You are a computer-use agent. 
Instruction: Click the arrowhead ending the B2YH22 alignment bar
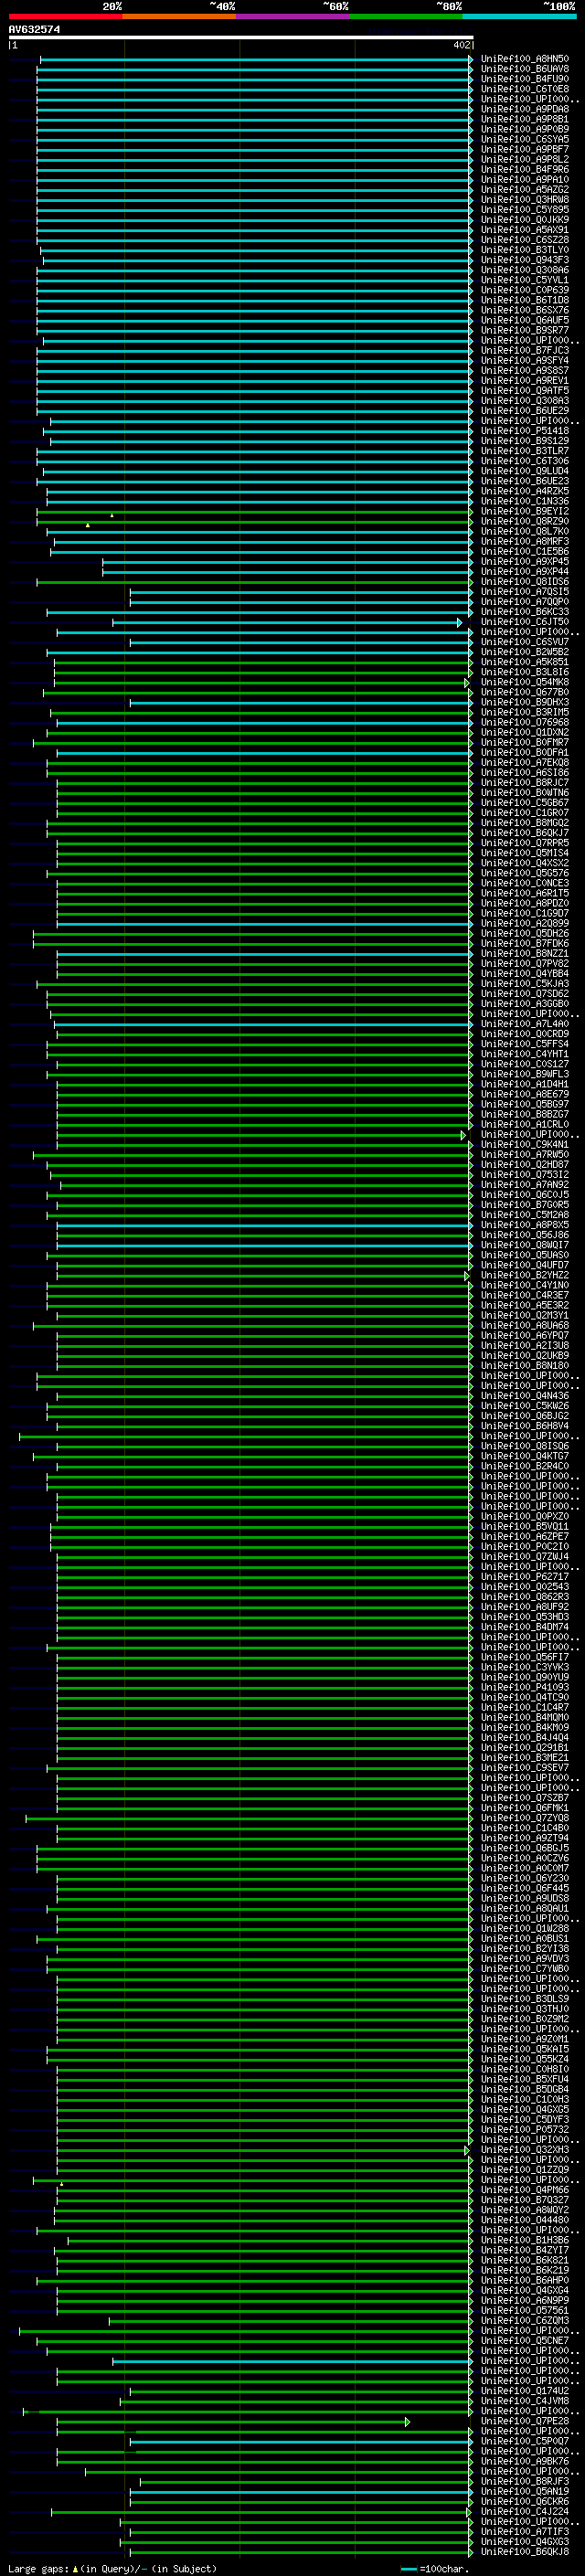coord(467,1276)
